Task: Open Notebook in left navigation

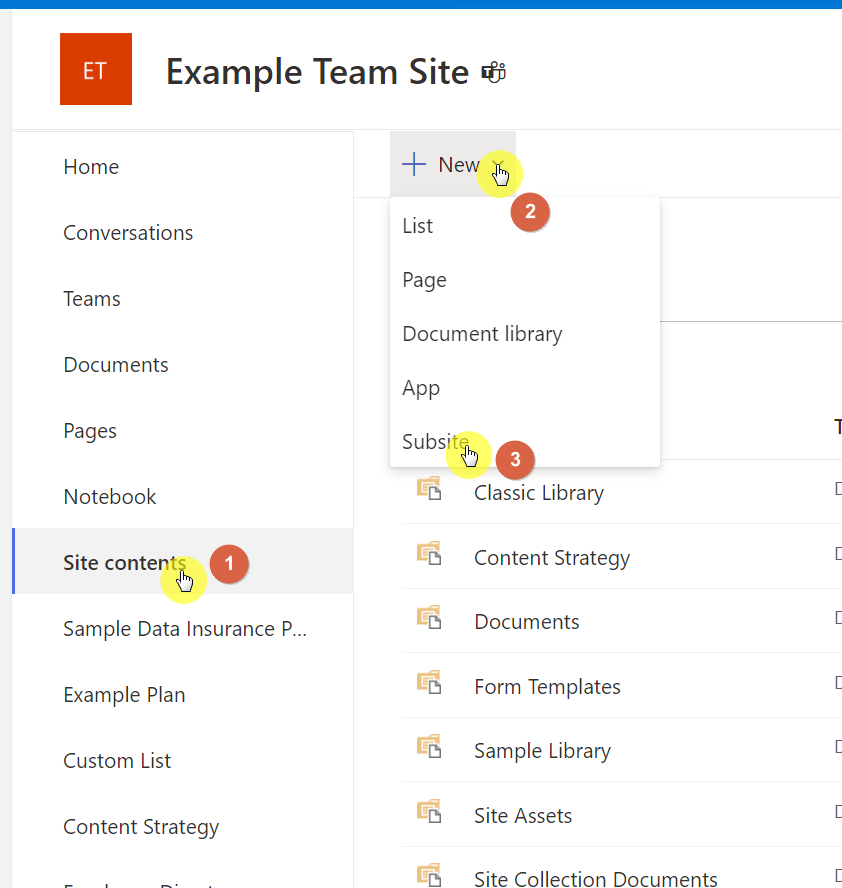Action: click(x=110, y=497)
